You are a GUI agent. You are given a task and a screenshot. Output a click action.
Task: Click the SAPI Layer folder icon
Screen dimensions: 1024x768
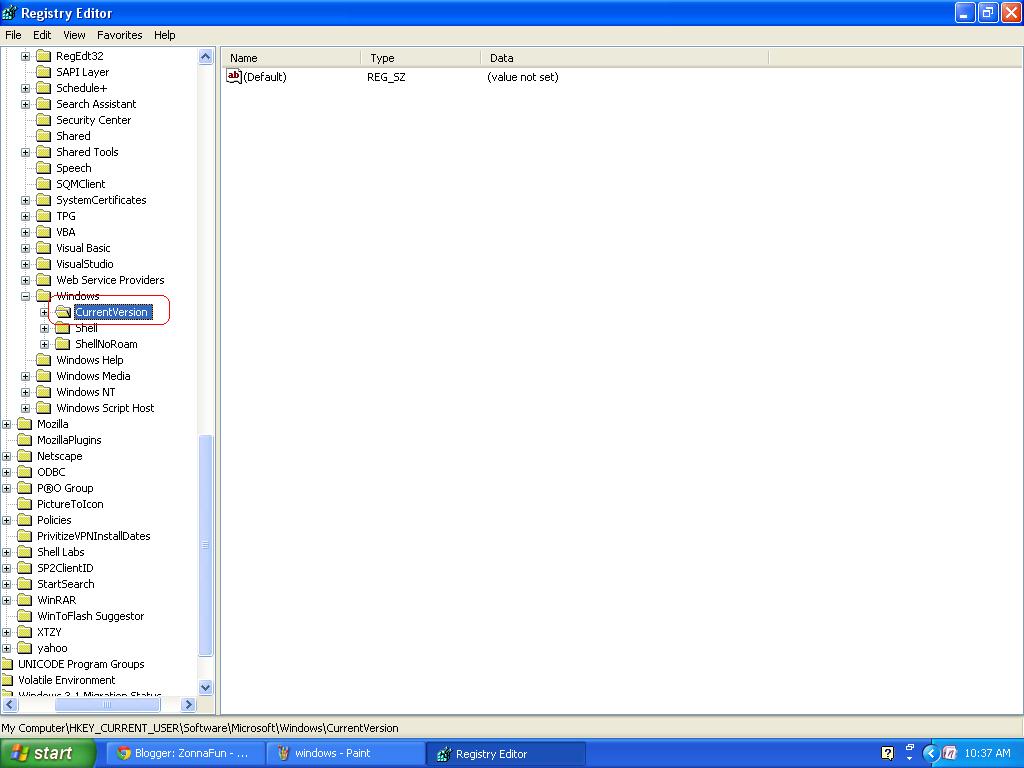click(x=44, y=72)
